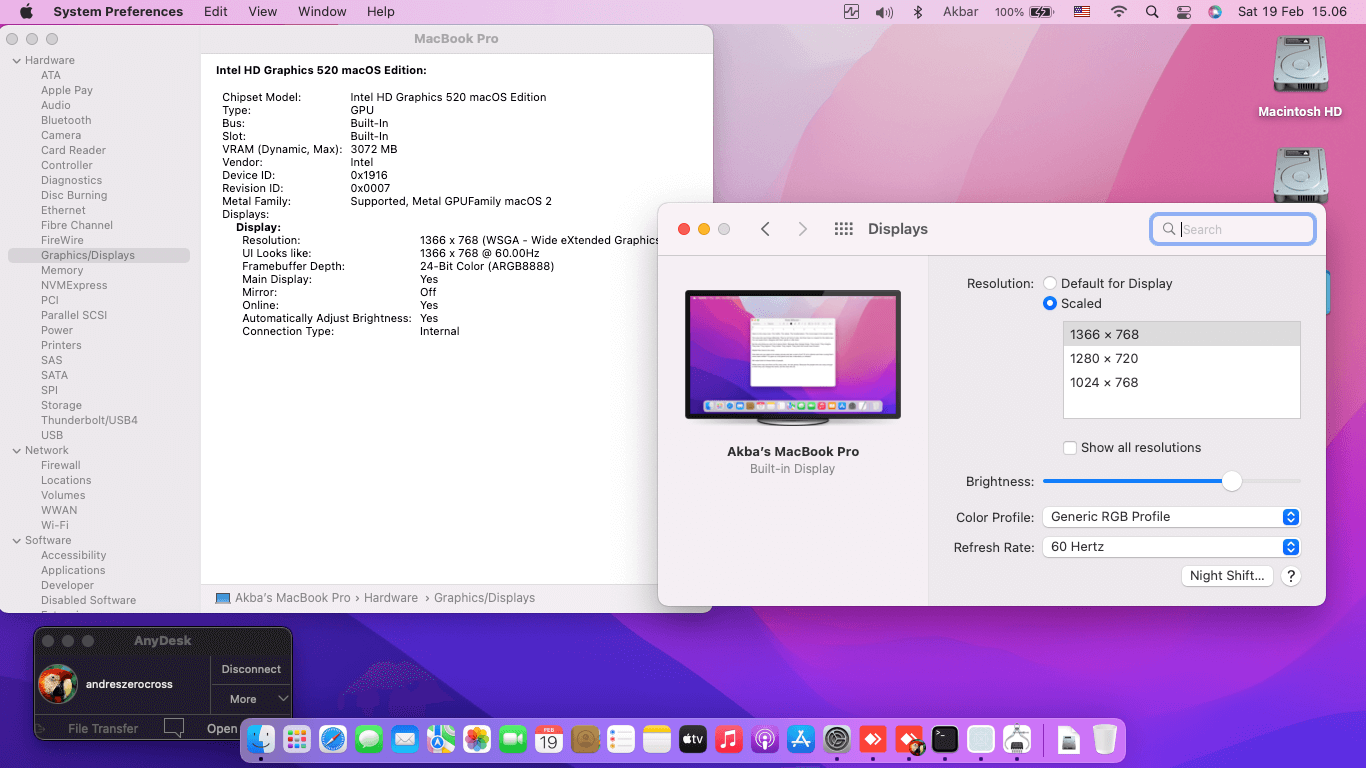The height and width of the screenshot is (768, 1366).
Task: Select Bluetooth in the System Information sidebar
Action: point(66,120)
